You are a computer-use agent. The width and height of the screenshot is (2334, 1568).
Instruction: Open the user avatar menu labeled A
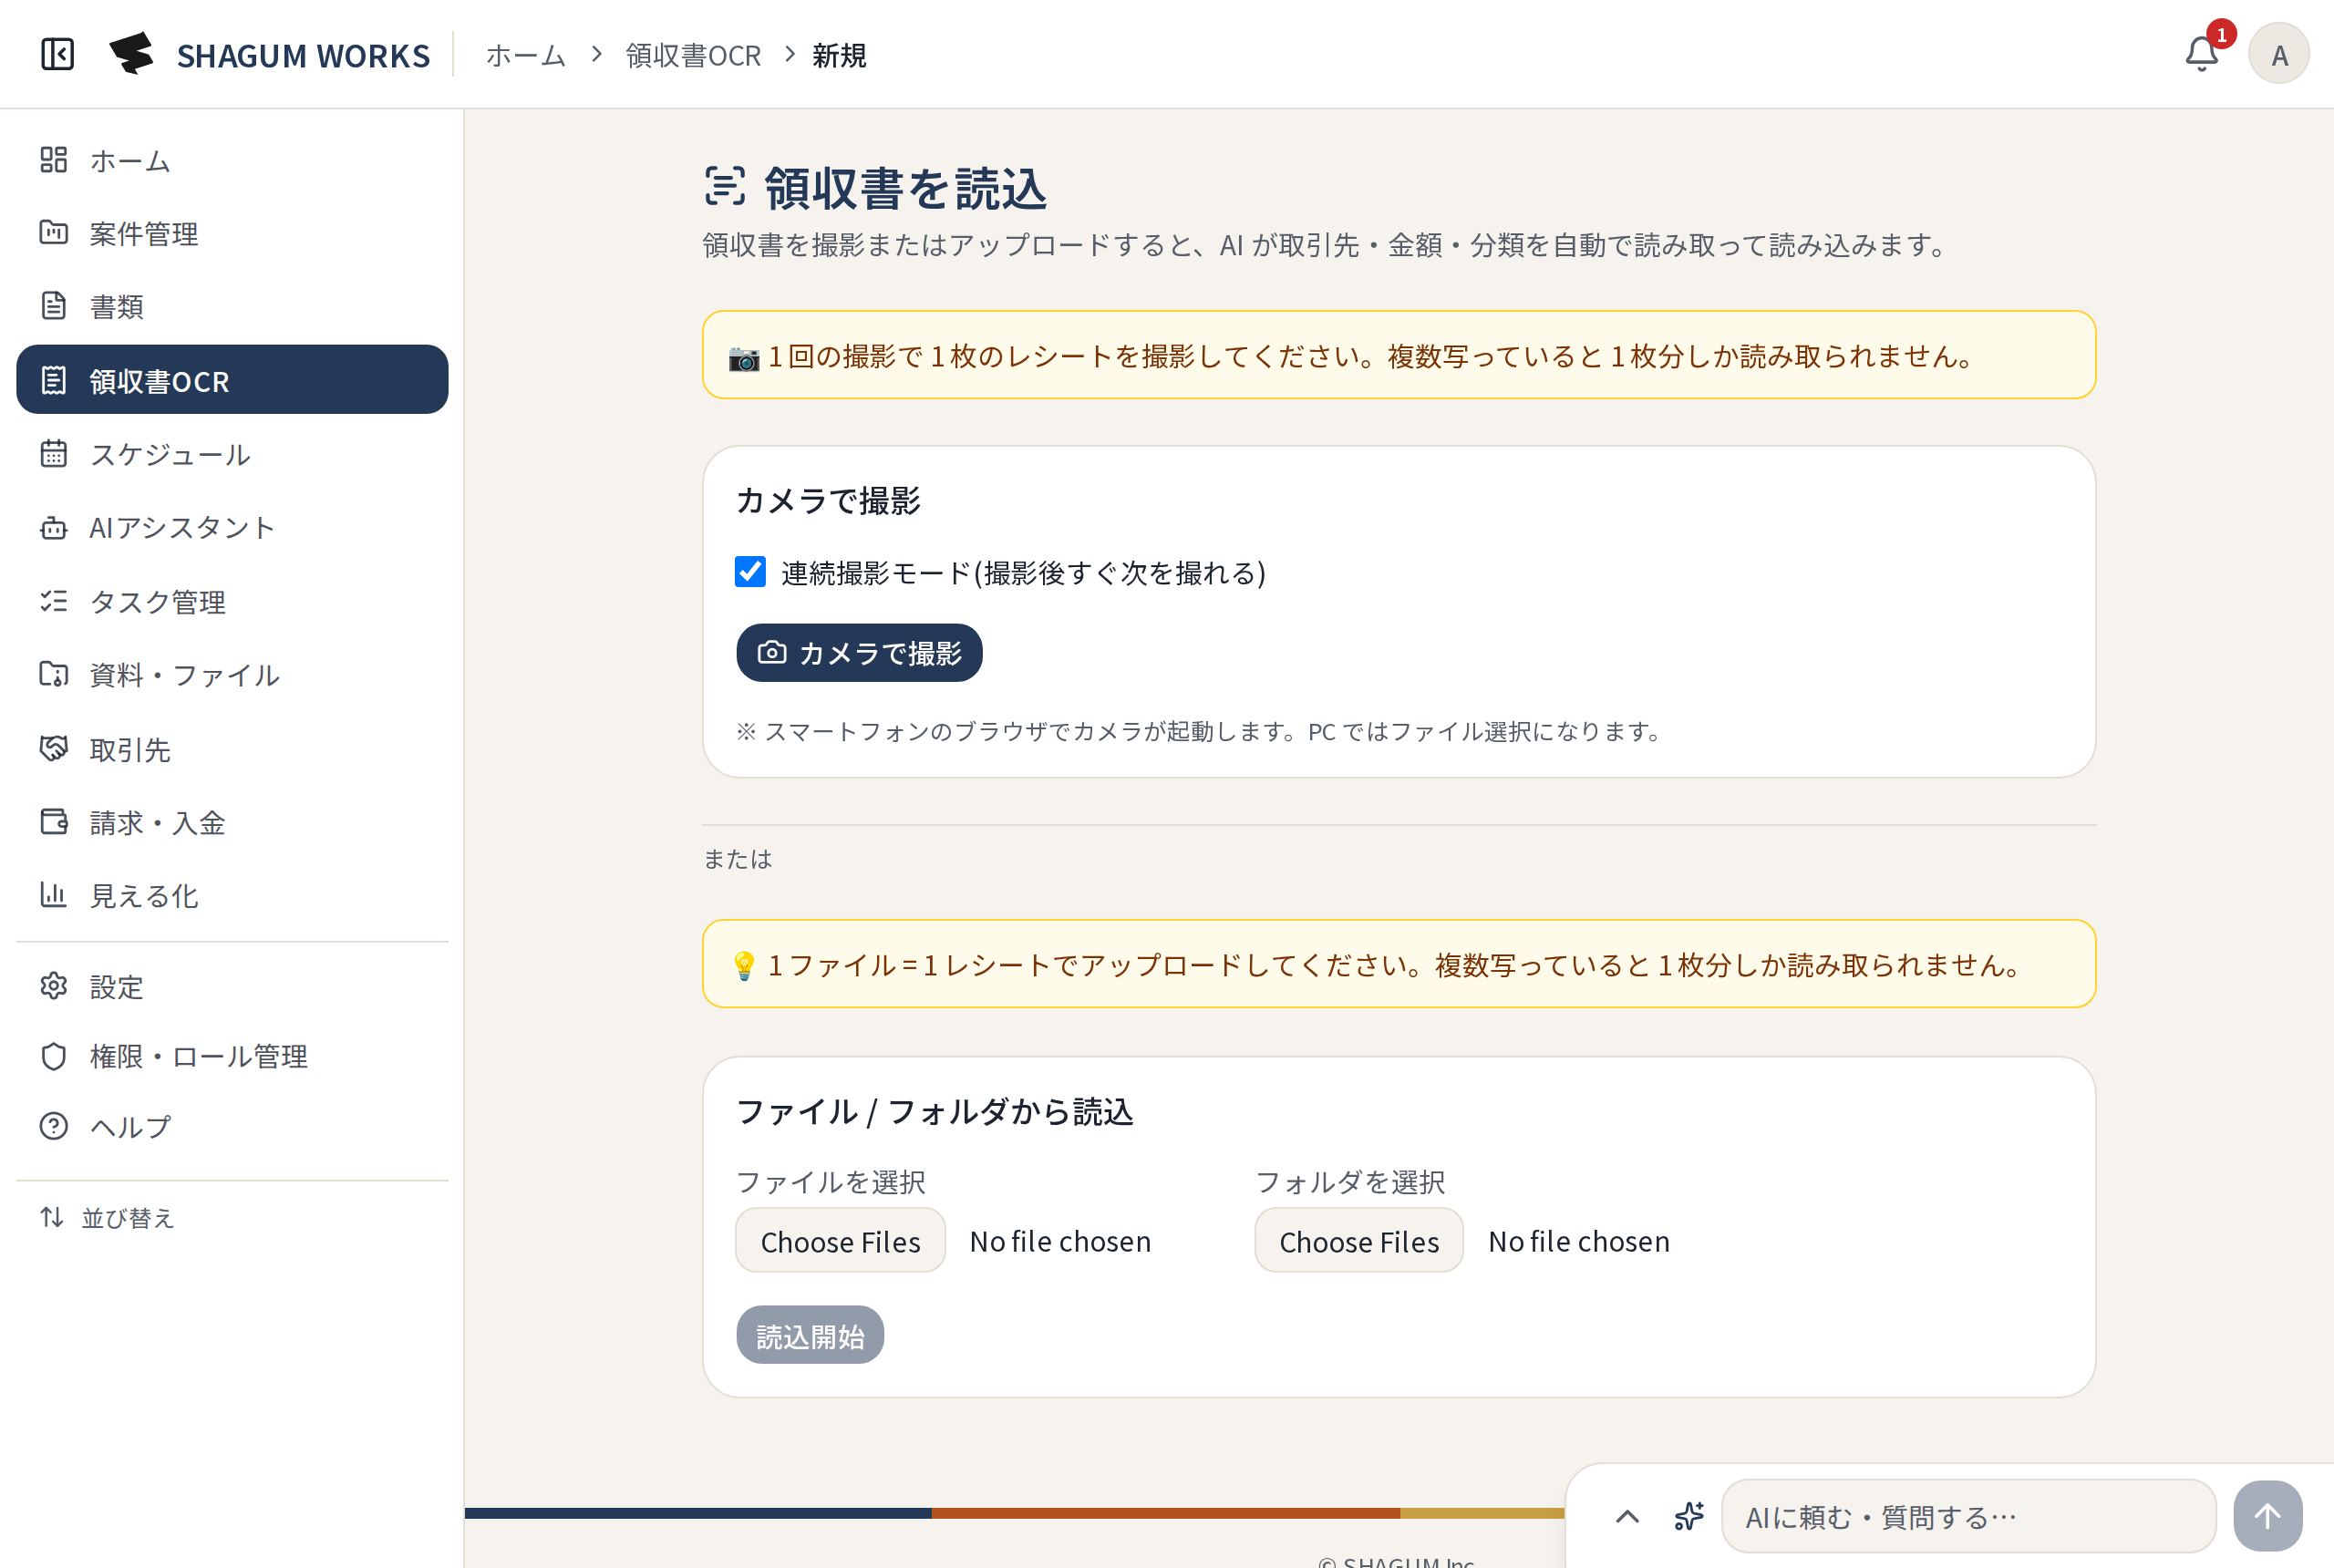pyautogui.click(x=2278, y=54)
